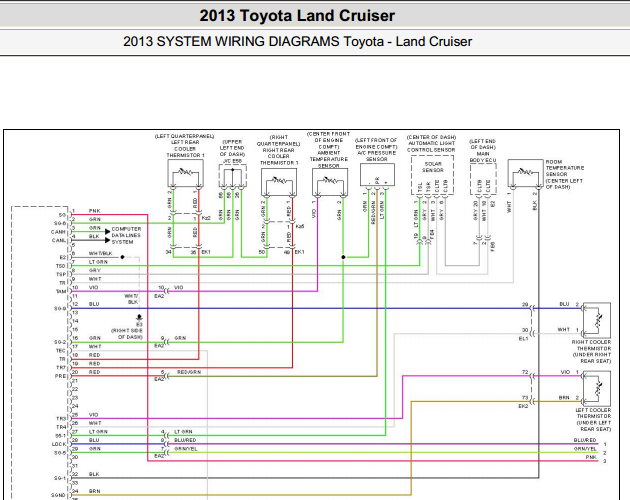
Task: Select the 'ROOM TEMPERATURE SENSOR' label
Action: (565, 168)
